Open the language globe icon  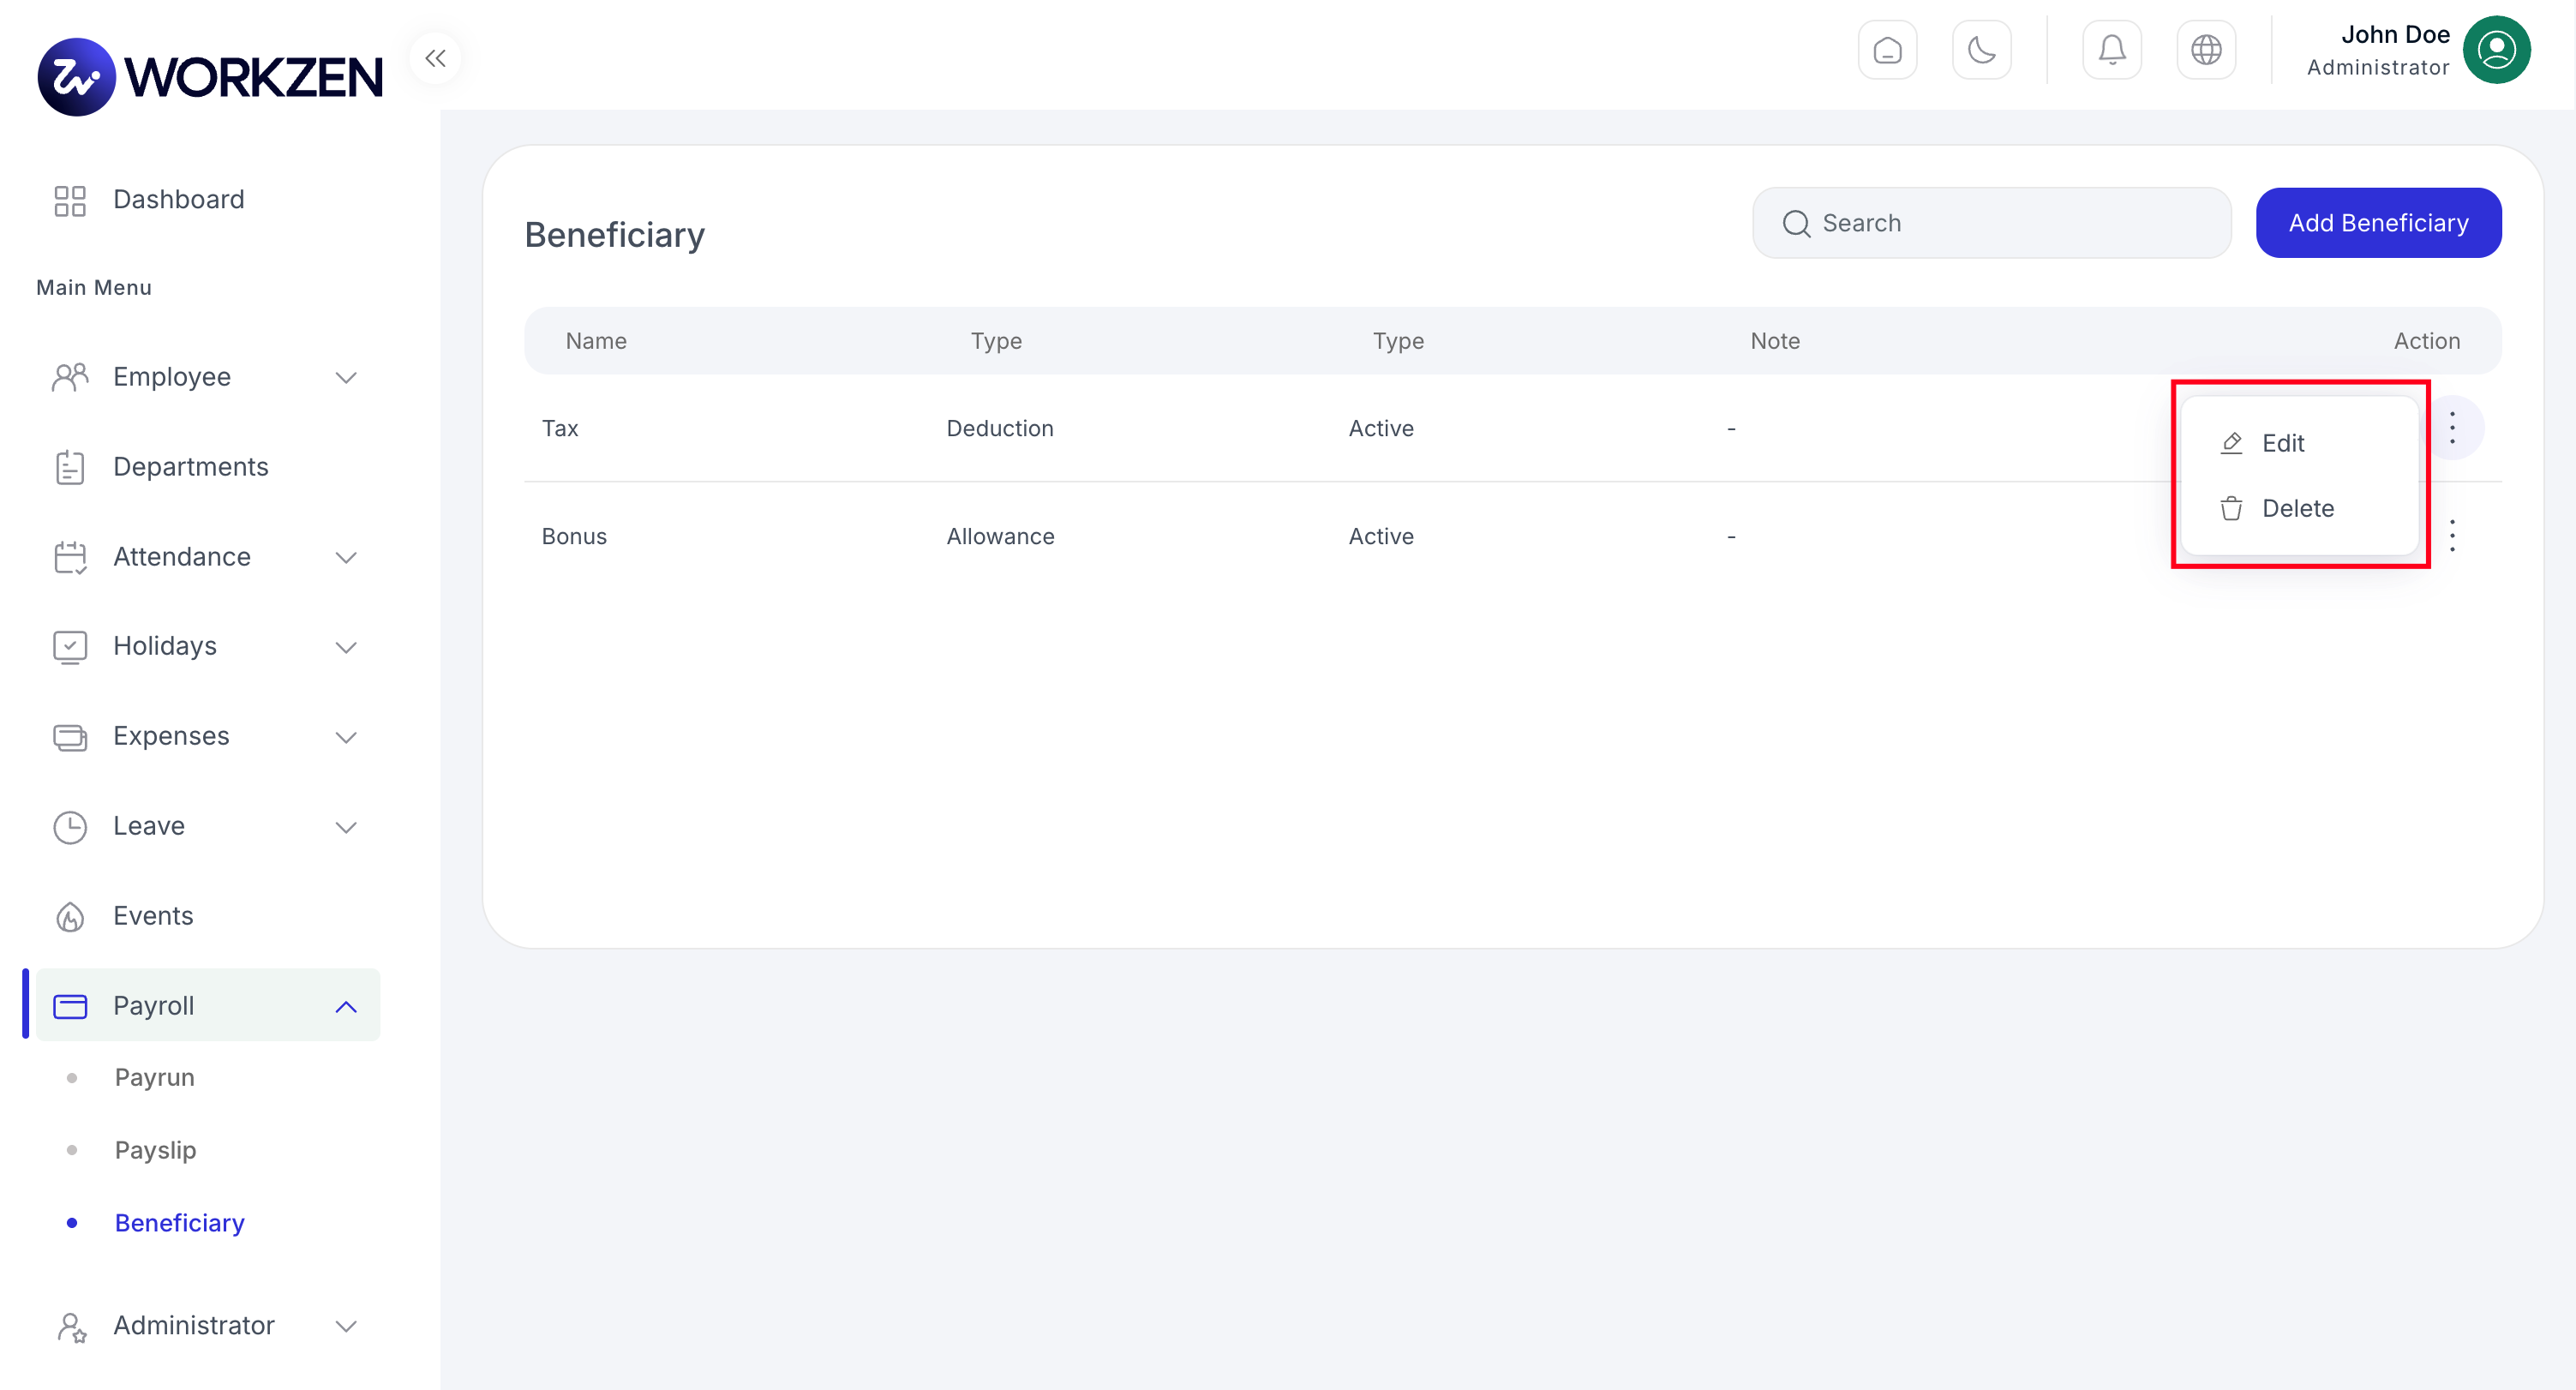coord(2206,50)
